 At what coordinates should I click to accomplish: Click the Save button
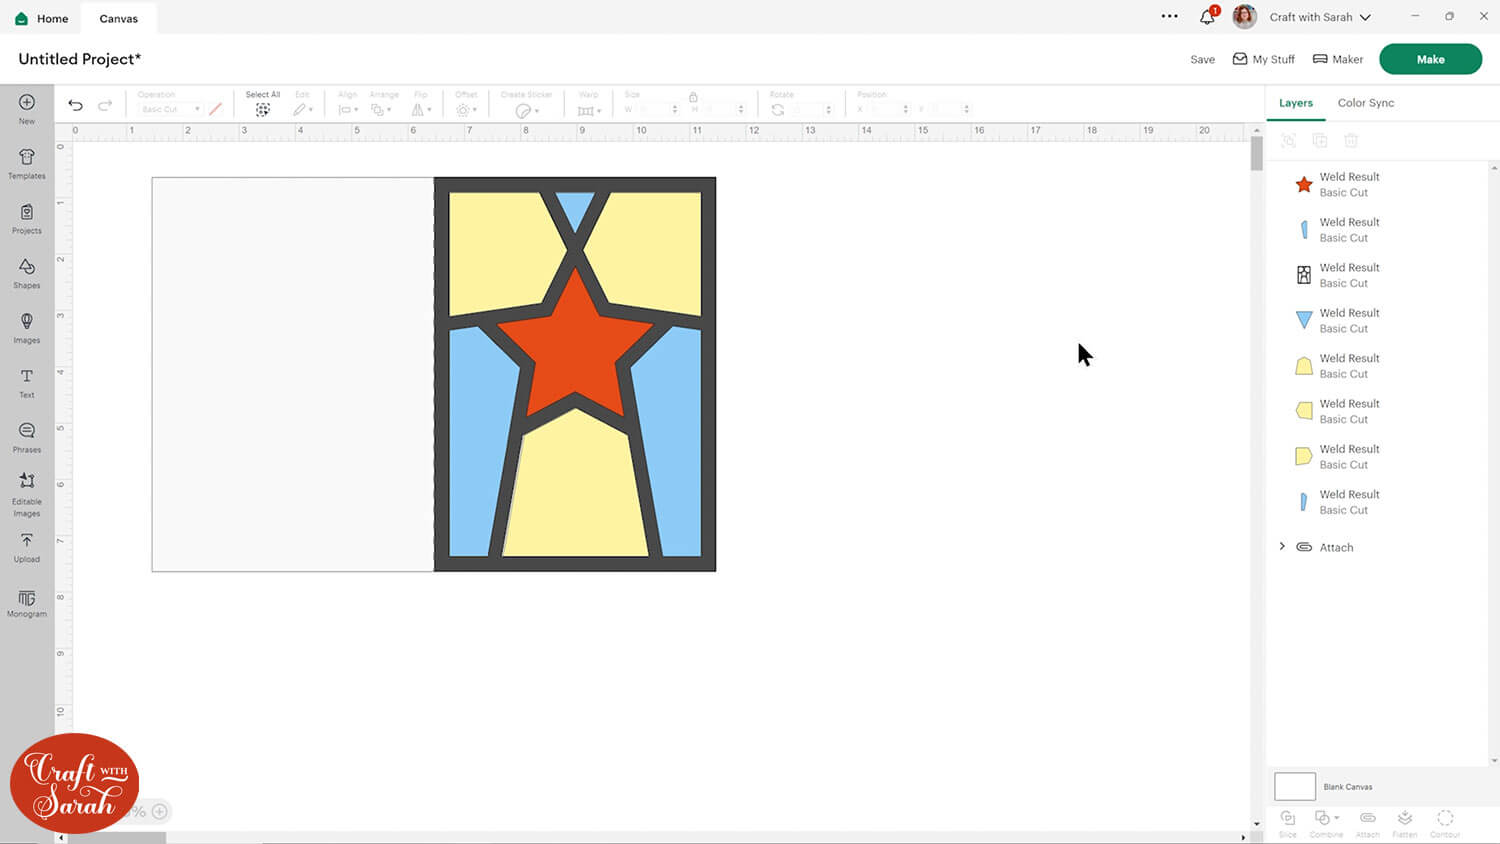(1202, 59)
